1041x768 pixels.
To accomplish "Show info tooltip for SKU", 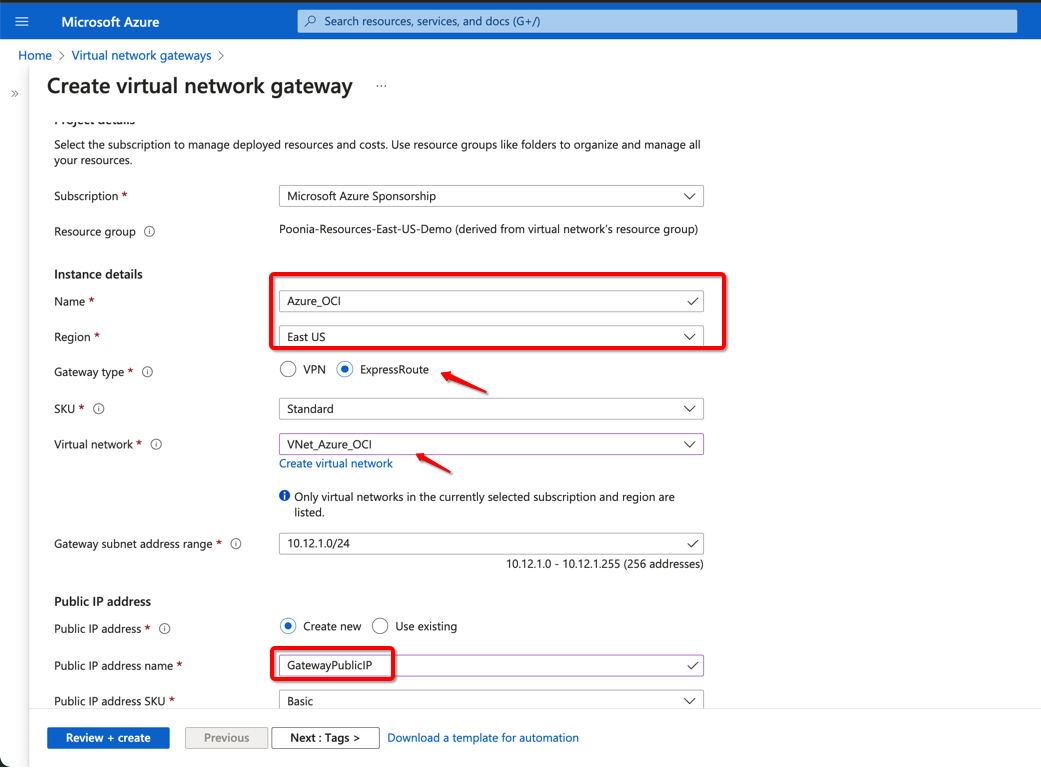I will coord(98,409).
